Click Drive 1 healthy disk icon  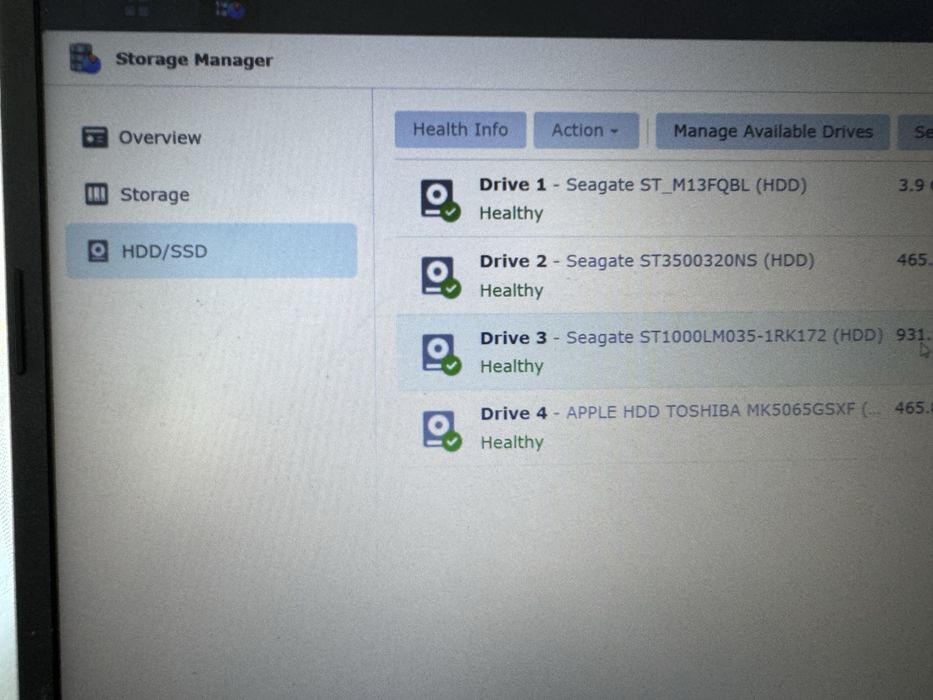[440, 200]
